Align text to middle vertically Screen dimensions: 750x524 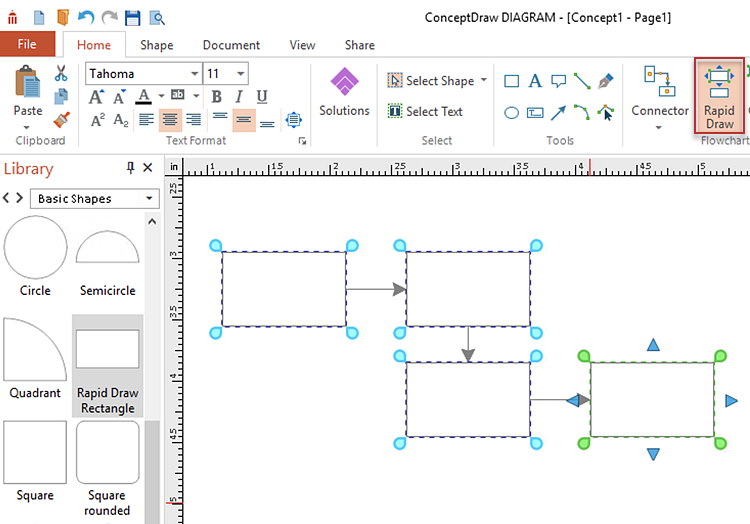click(x=243, y=120)
